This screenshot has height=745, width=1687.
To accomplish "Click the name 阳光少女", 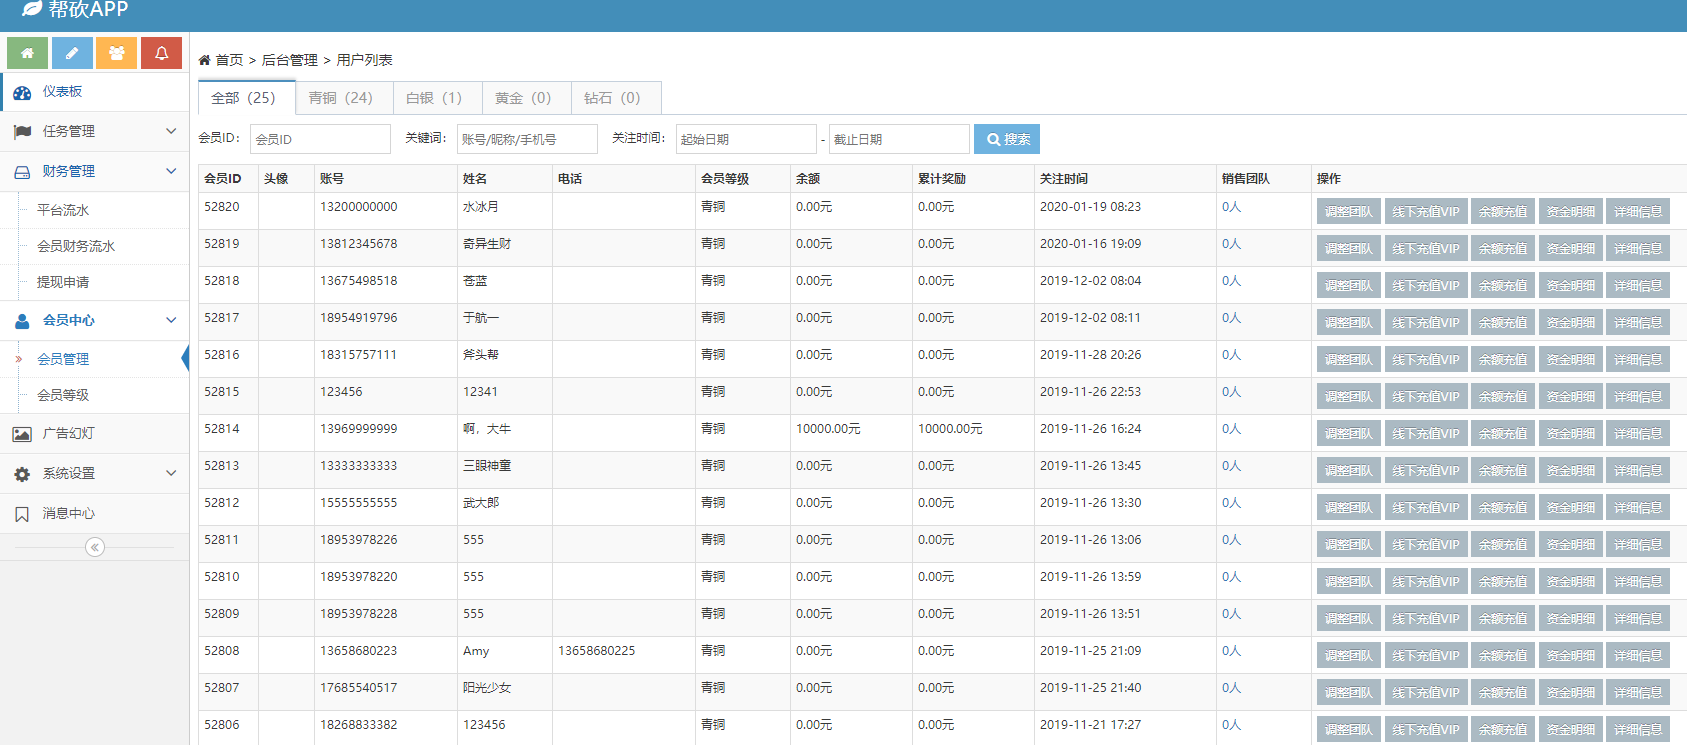I will click(487, 688).
